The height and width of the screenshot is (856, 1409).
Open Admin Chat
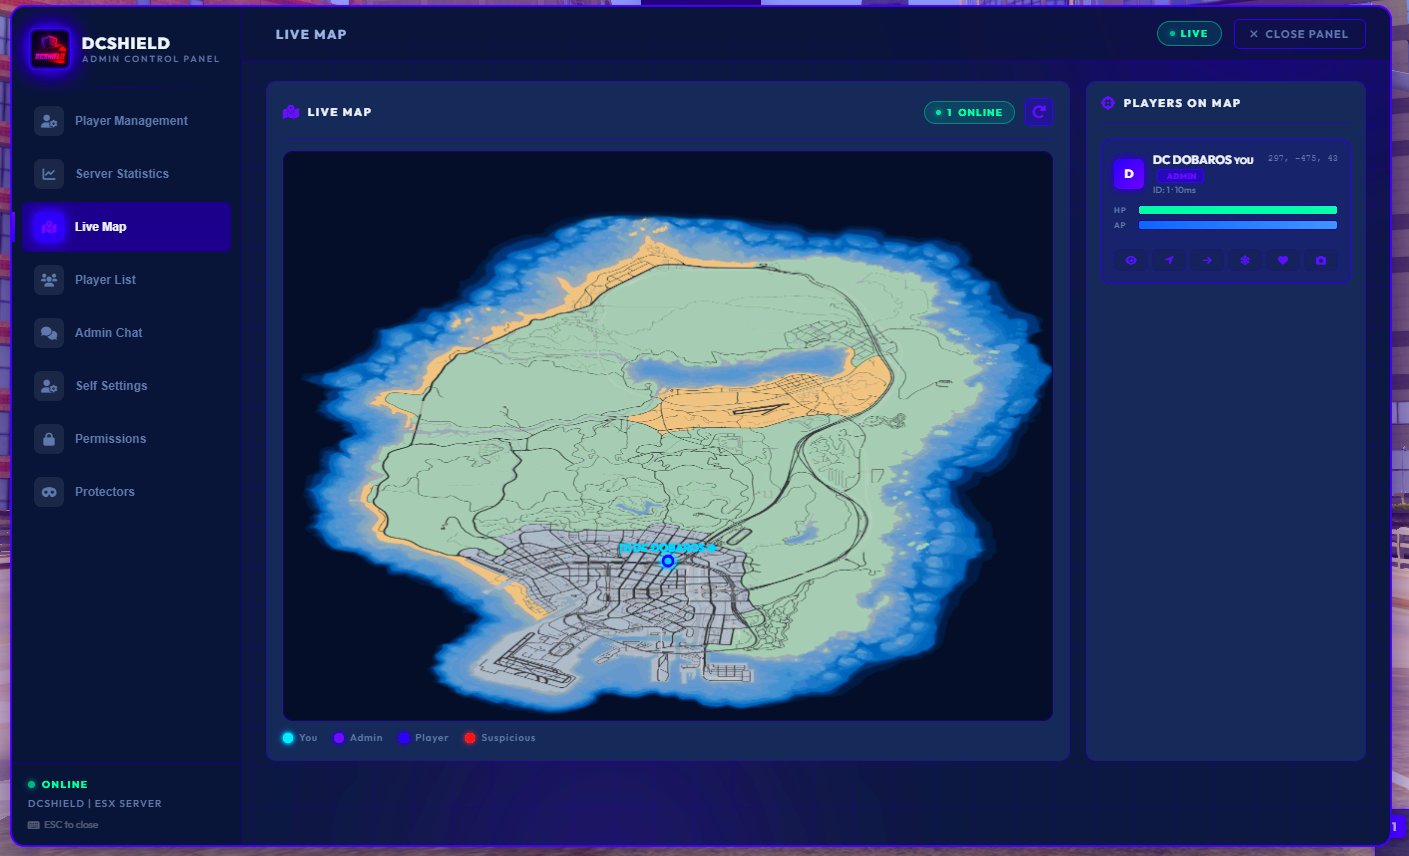pos(127,333)
